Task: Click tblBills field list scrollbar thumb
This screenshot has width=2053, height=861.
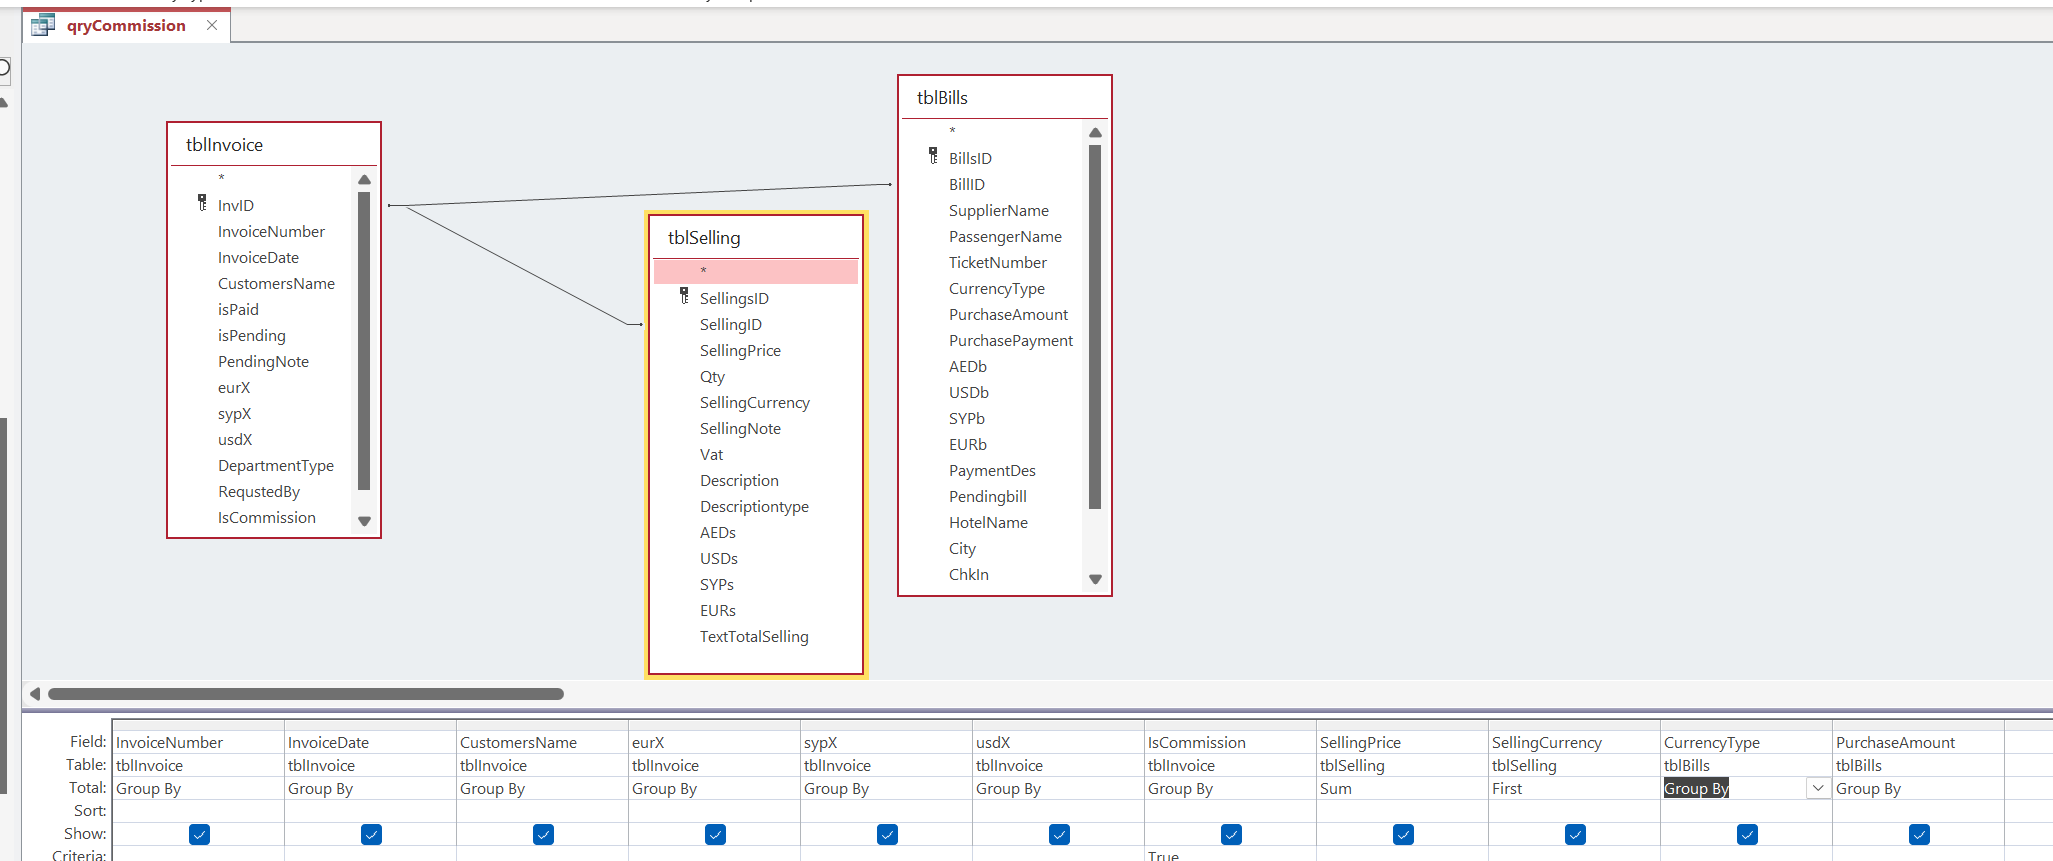Action: tap(1095, 327)
